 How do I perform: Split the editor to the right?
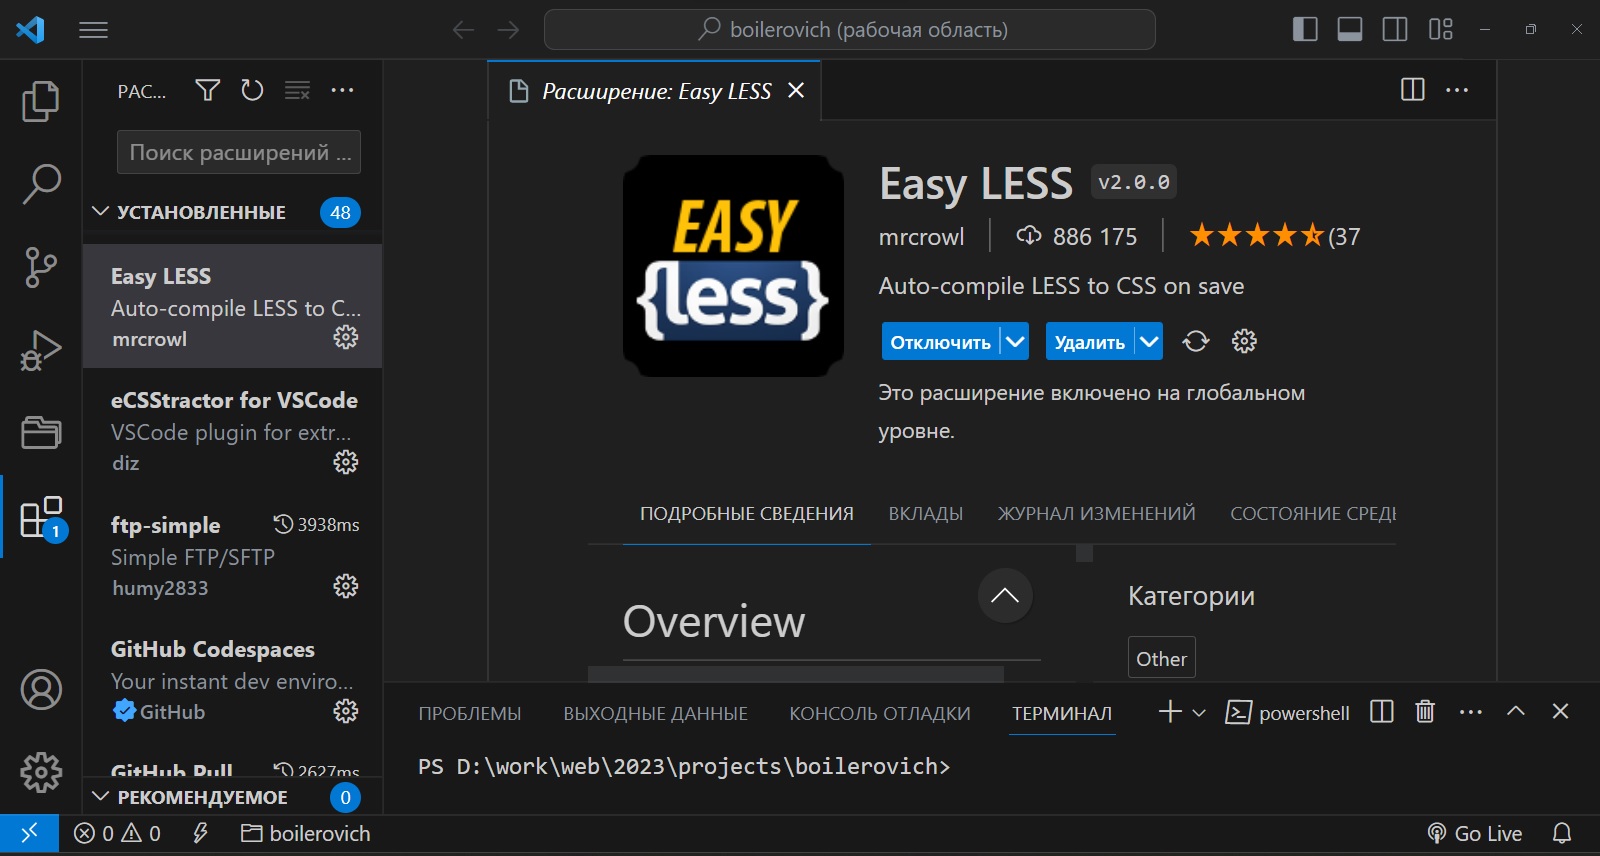click(x=1413, y=90)
